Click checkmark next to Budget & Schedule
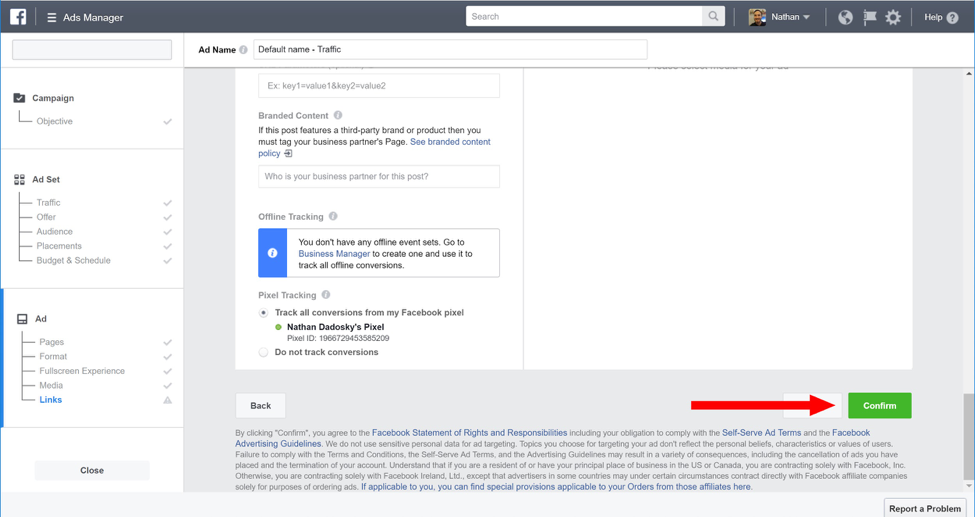975x517 pixels. [167, 261]
